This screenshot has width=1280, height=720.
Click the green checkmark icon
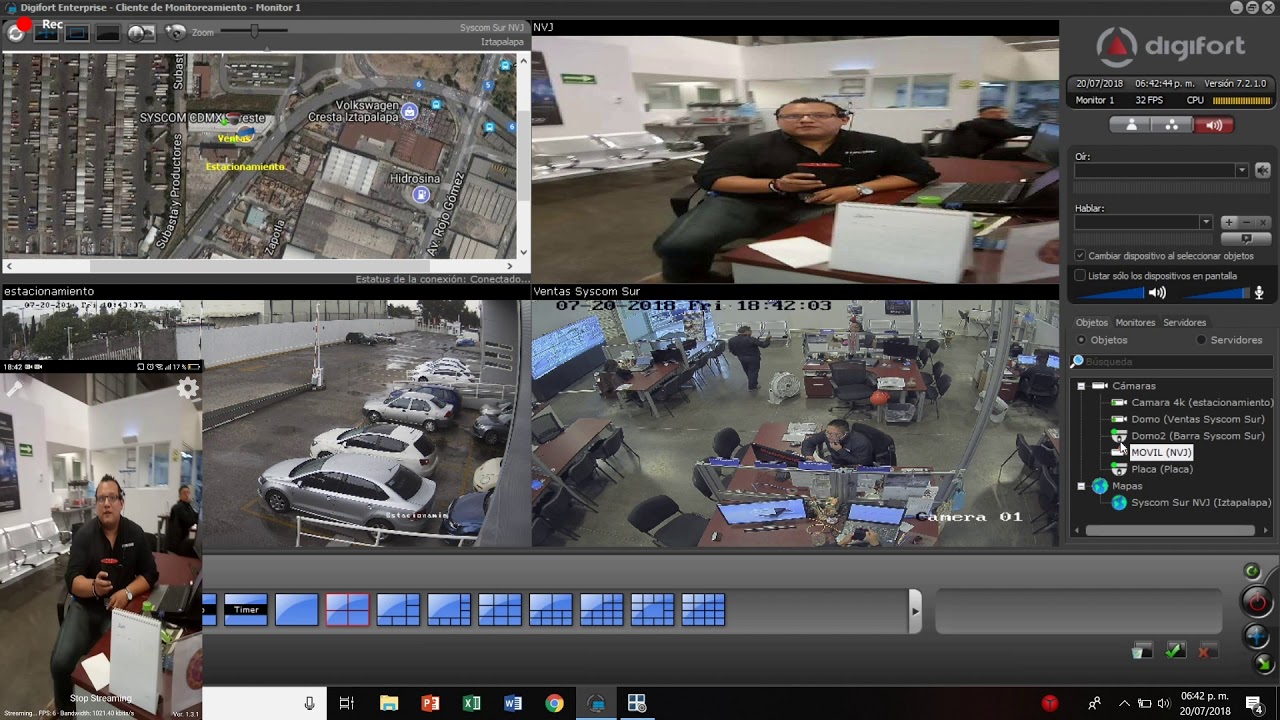[x=1175, y=651]
